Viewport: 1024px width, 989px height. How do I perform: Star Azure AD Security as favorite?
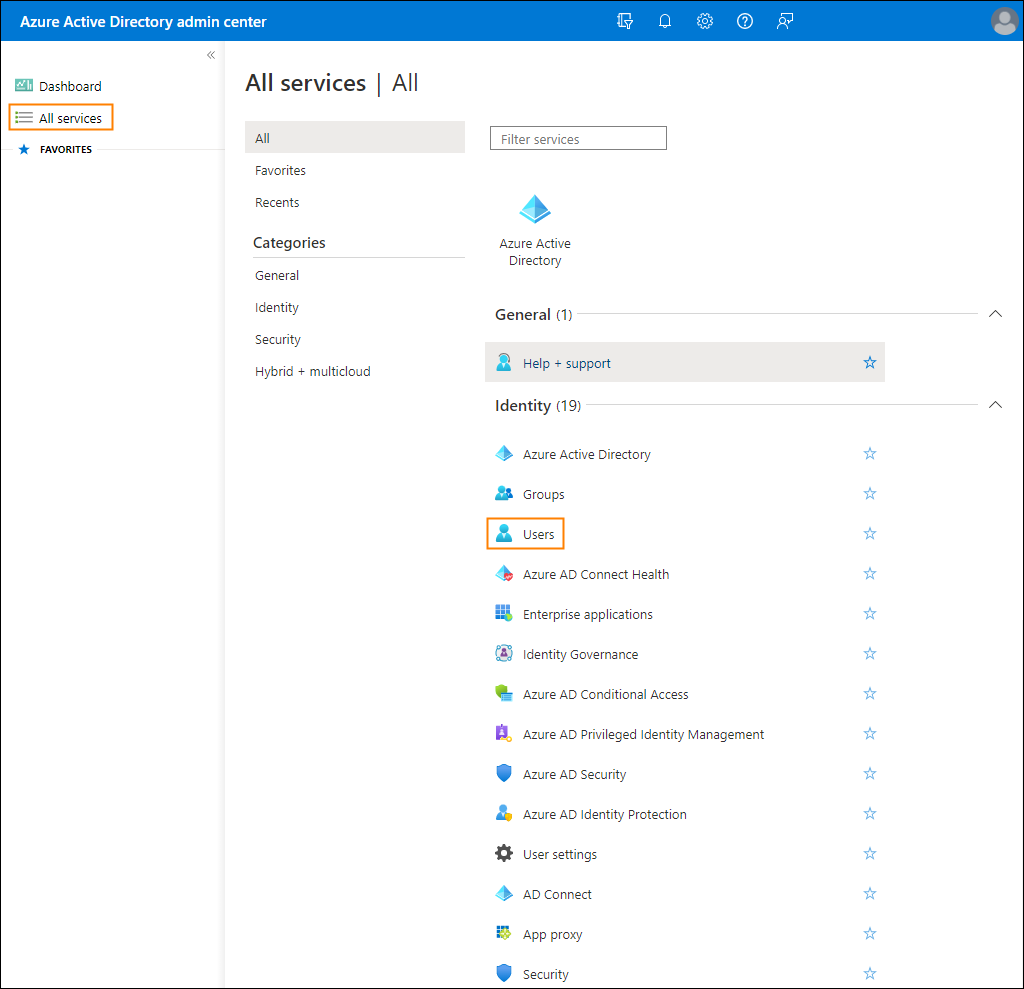click(870, 773)
